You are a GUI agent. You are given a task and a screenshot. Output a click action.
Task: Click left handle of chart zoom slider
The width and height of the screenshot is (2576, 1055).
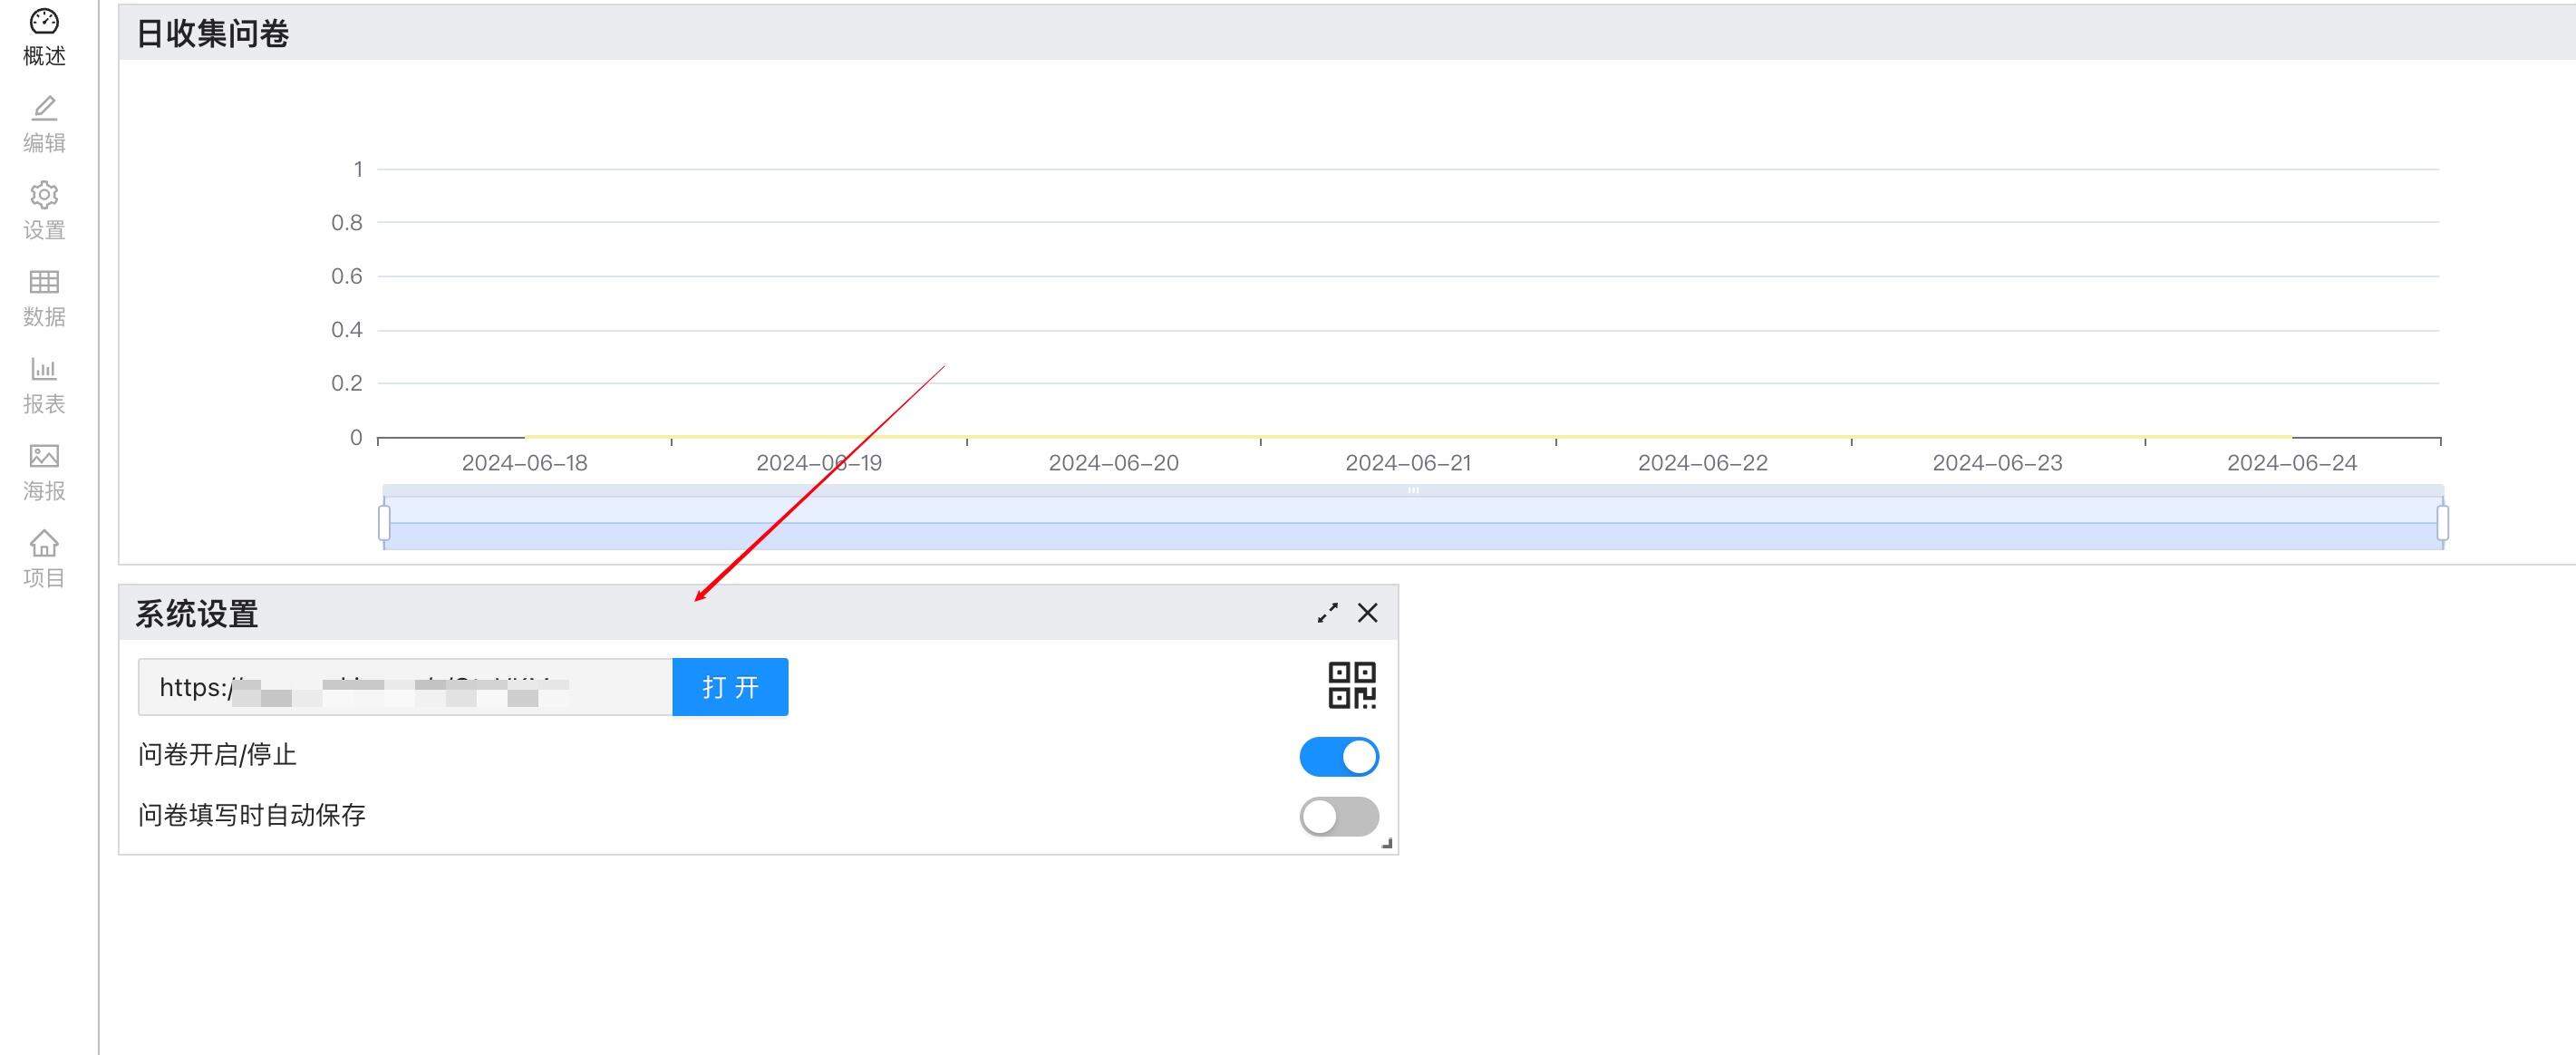coord(384,522)
